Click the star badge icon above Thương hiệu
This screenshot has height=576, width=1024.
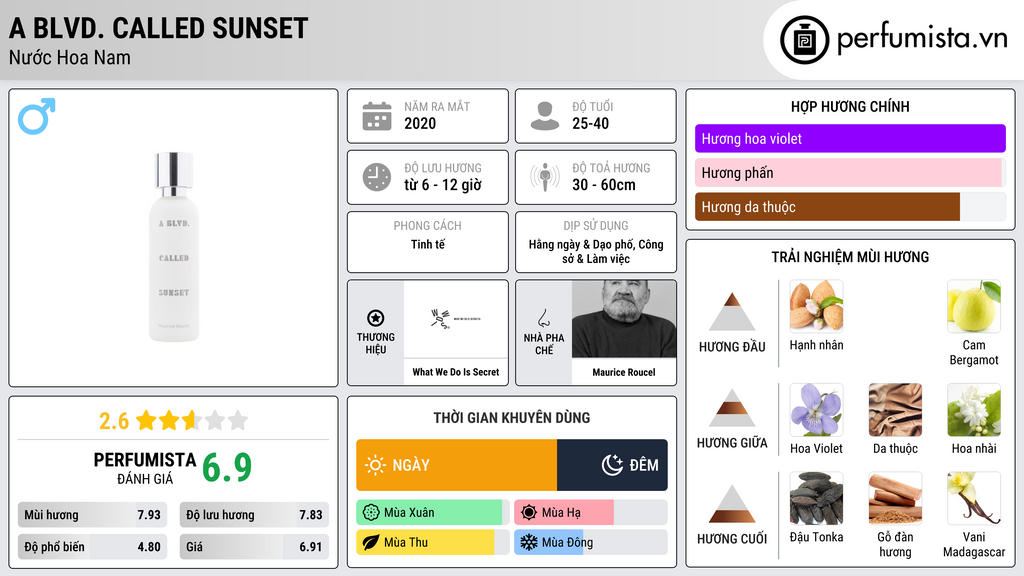[376, 318]
